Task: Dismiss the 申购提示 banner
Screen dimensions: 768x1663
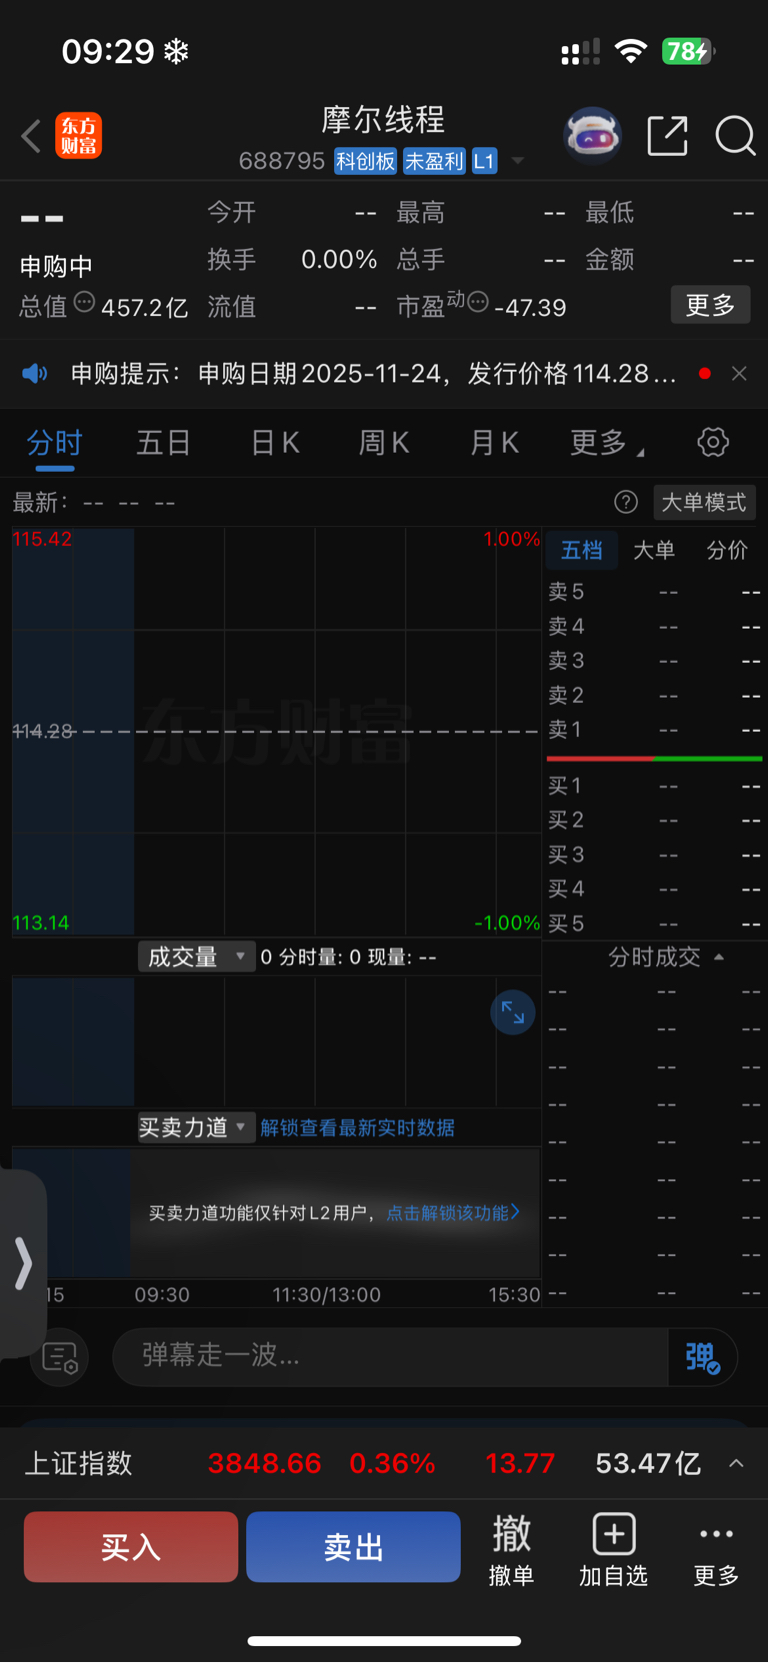Action: (x=739, y=374)
